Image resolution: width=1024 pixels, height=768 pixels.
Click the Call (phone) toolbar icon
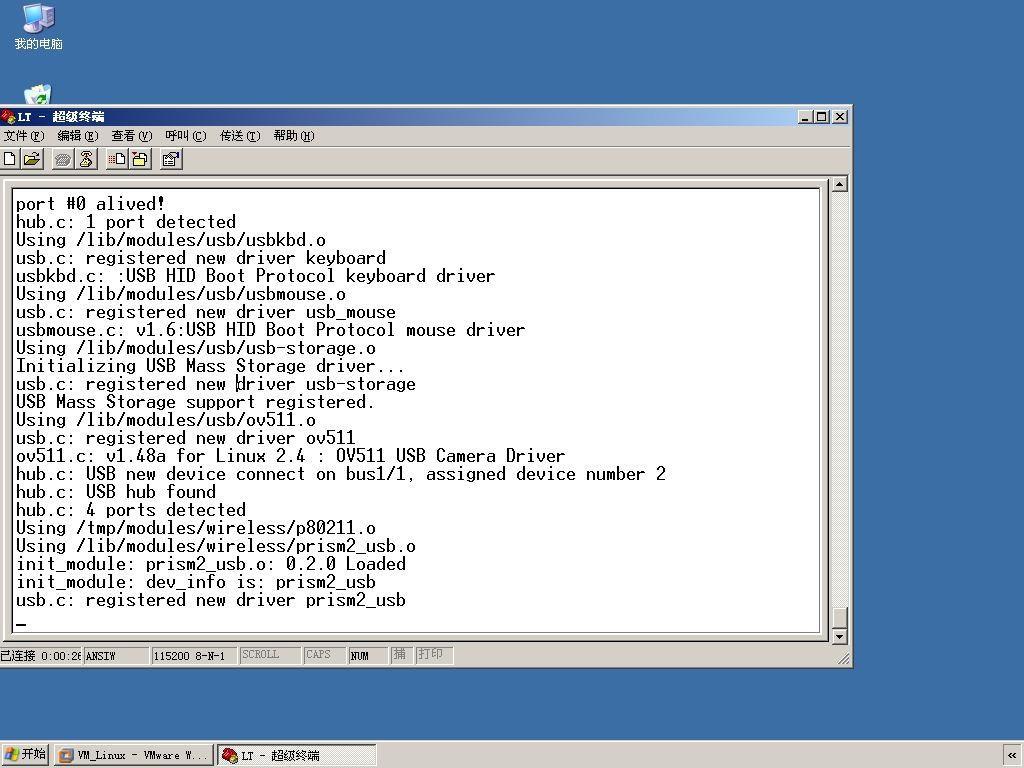tap(63, 159)
